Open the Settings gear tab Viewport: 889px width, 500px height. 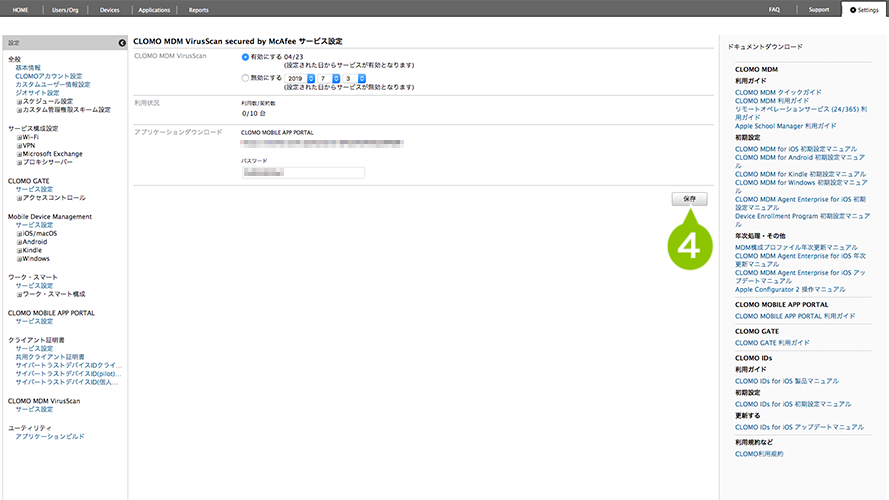[864, 10]
